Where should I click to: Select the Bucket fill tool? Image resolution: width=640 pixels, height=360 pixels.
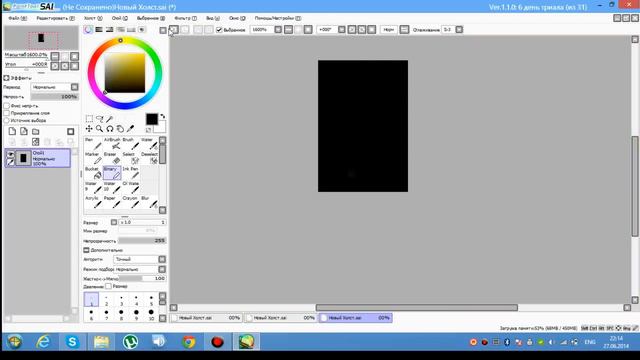tap(93, 173)
